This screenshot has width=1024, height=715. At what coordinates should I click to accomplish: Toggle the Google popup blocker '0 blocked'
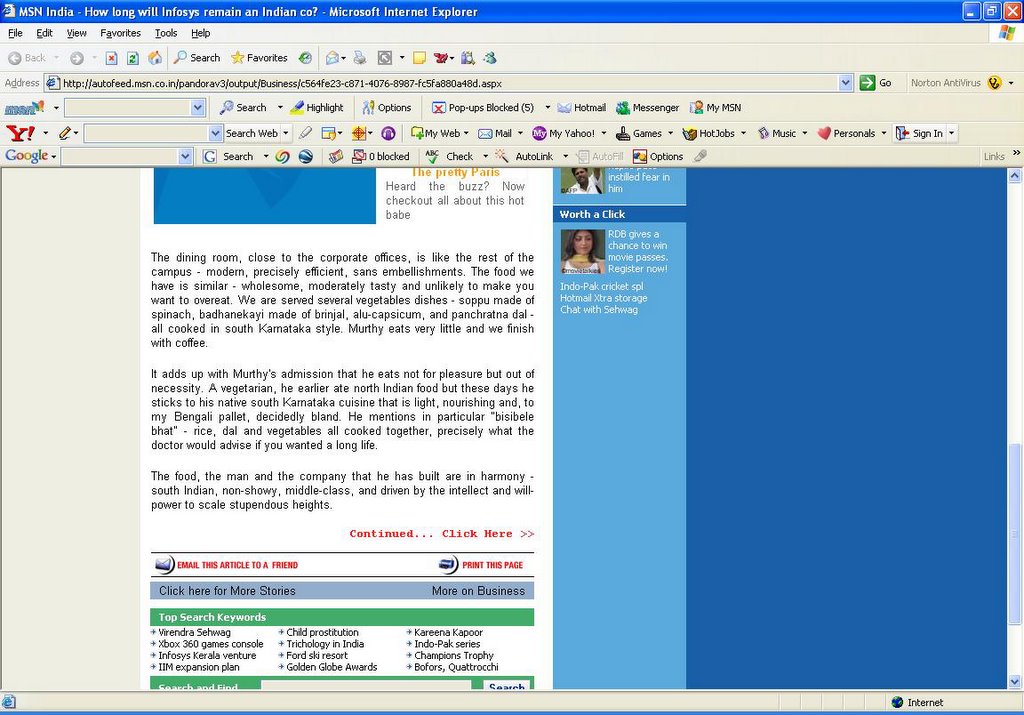pos(381,157)
